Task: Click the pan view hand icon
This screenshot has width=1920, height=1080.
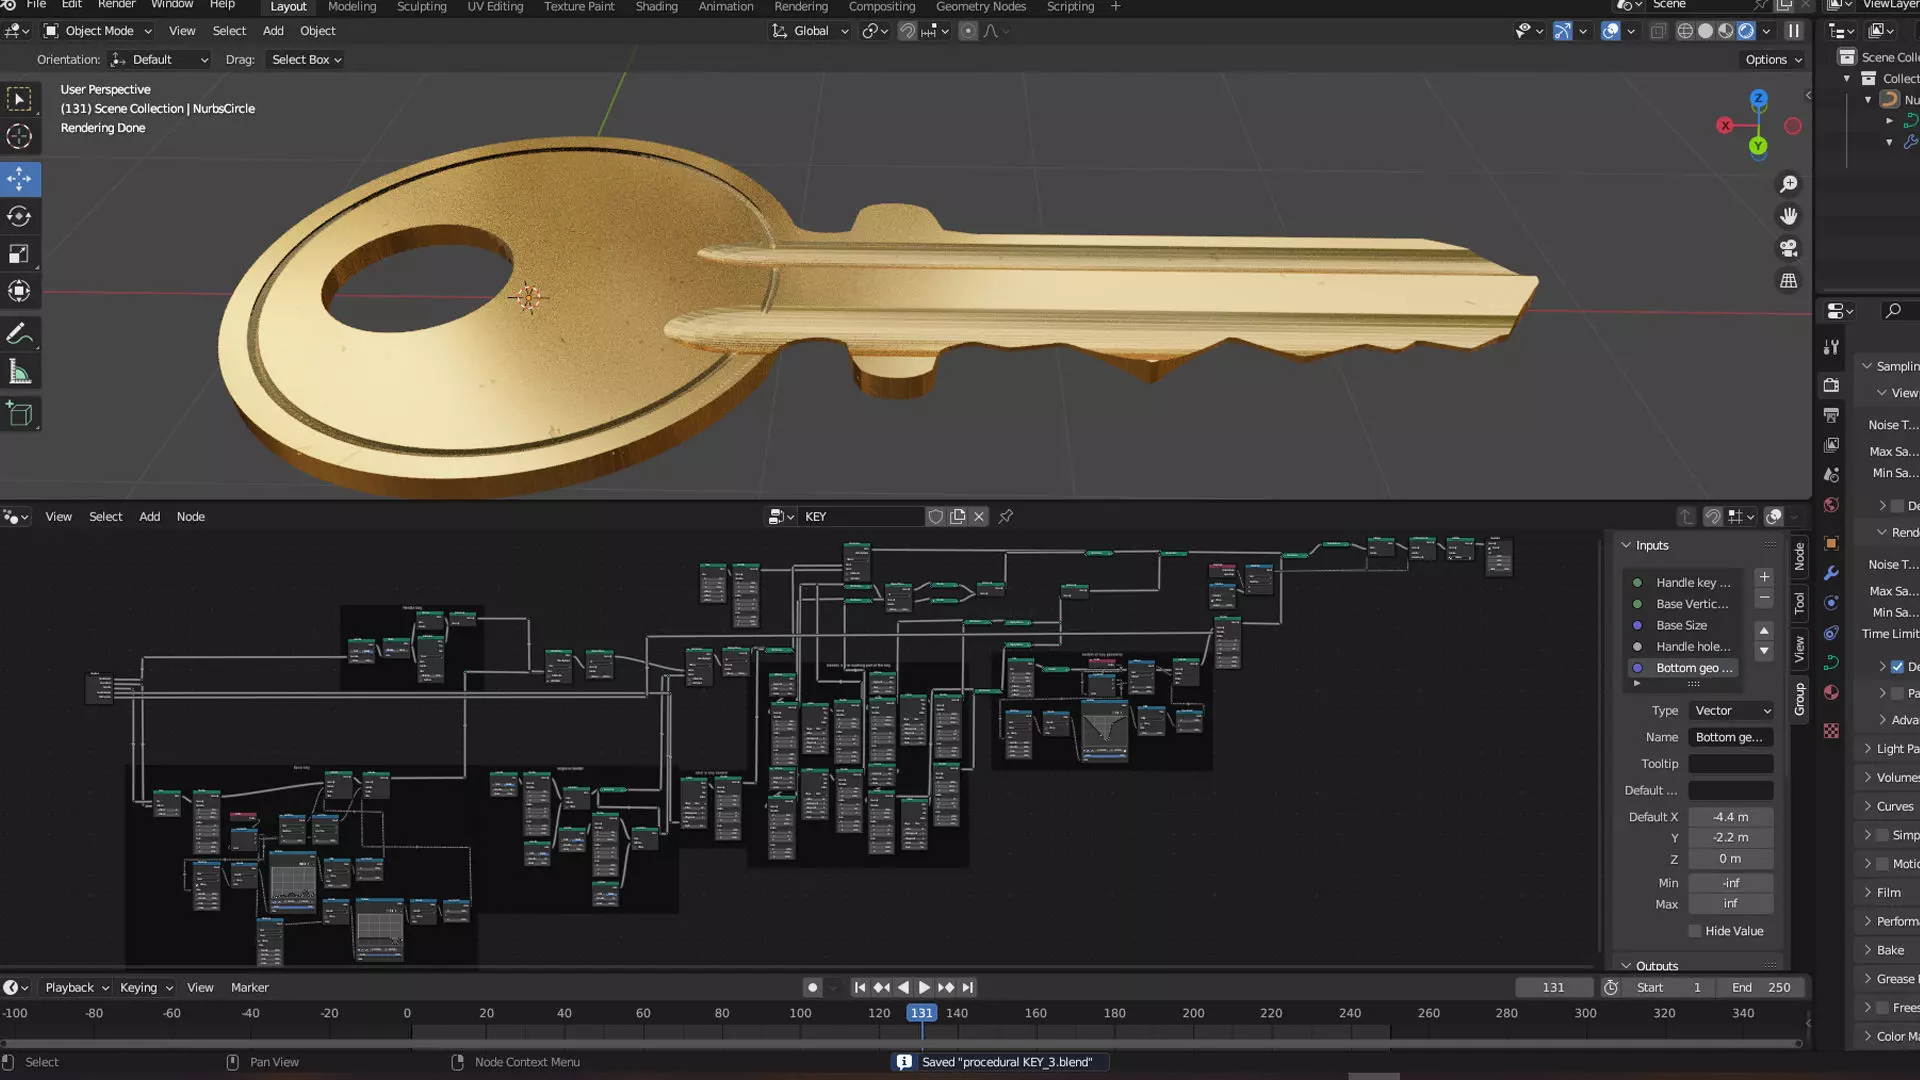Action: click(1788, 216)
